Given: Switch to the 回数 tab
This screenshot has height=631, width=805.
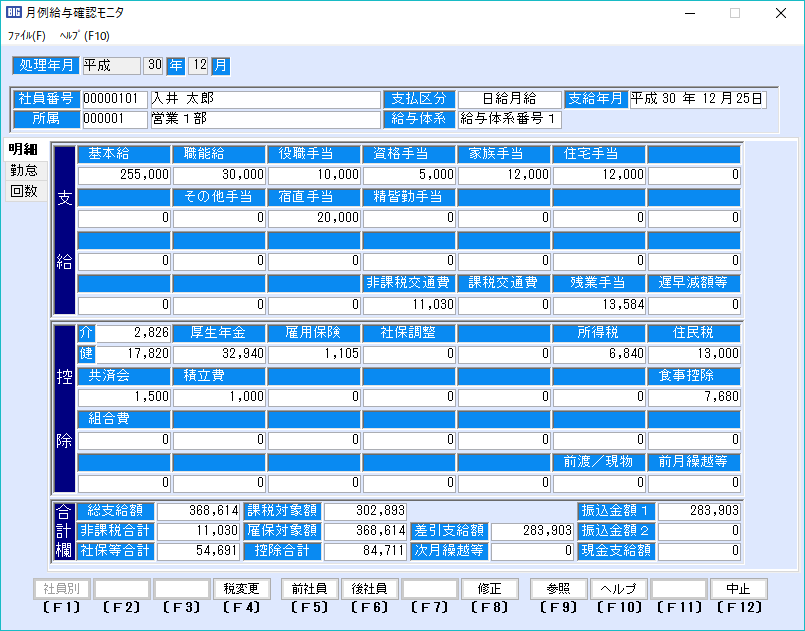Looking at the screenshot, I should pos(24,191).
